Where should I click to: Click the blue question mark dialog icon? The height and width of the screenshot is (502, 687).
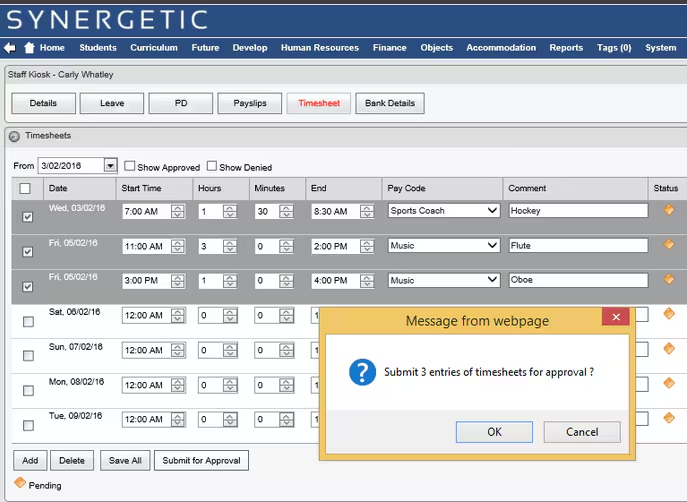pos(362,372)
